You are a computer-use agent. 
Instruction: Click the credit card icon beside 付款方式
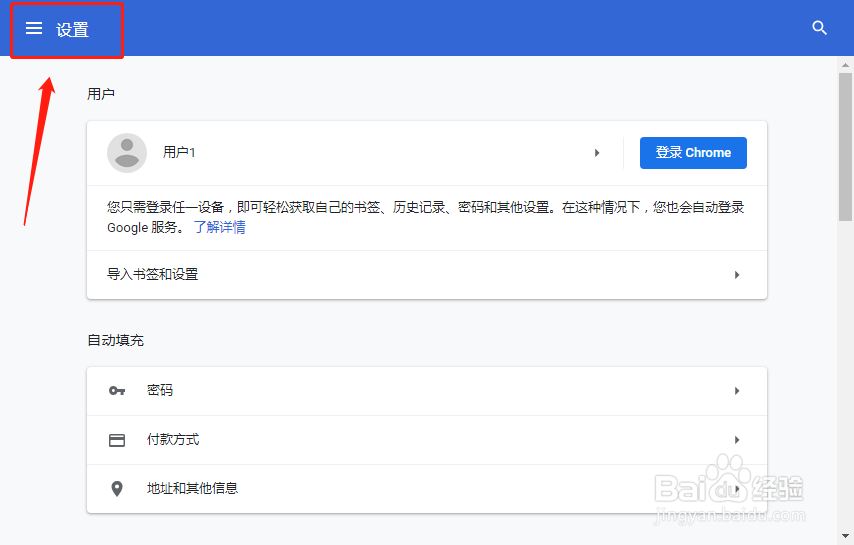(117, 440)
